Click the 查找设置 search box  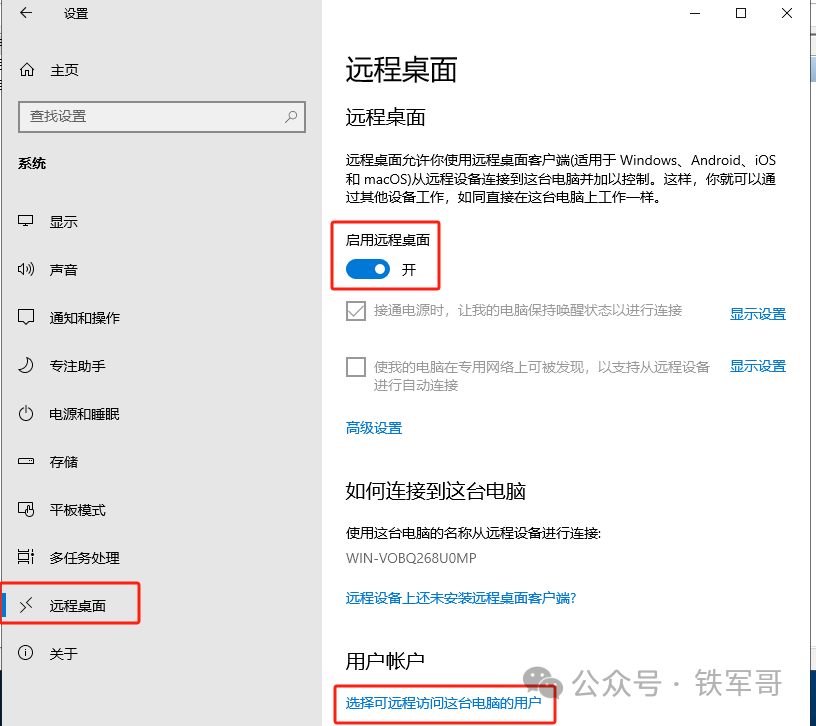162,117
